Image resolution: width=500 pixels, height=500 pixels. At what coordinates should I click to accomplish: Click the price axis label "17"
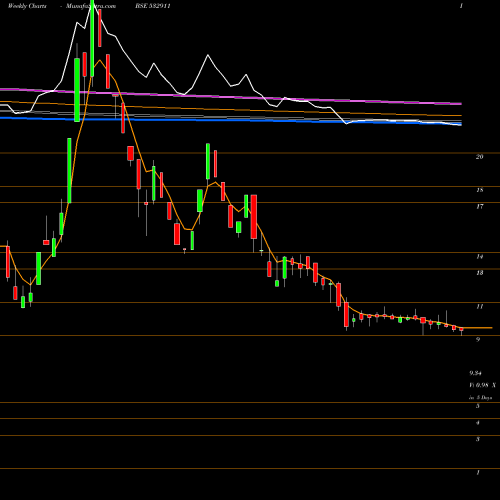479,206
